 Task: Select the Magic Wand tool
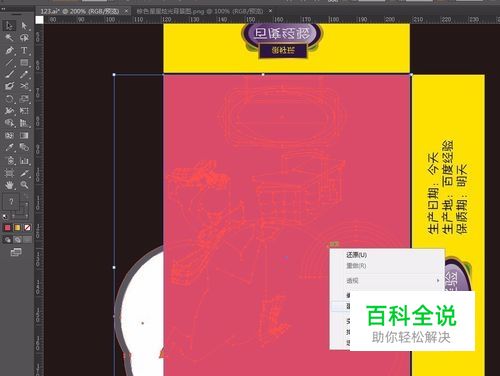9,38
